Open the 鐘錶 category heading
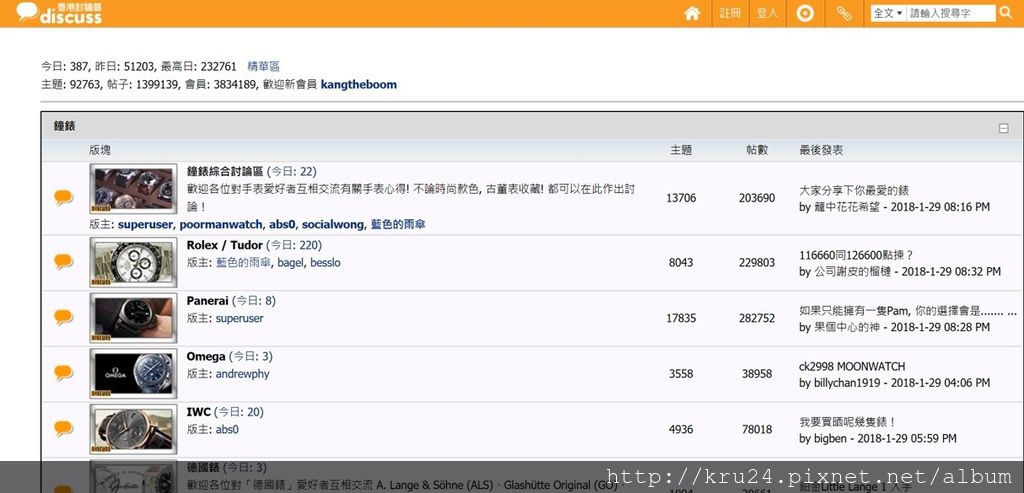The height and width of the screenshot is (493, 1024). point(65,126)
